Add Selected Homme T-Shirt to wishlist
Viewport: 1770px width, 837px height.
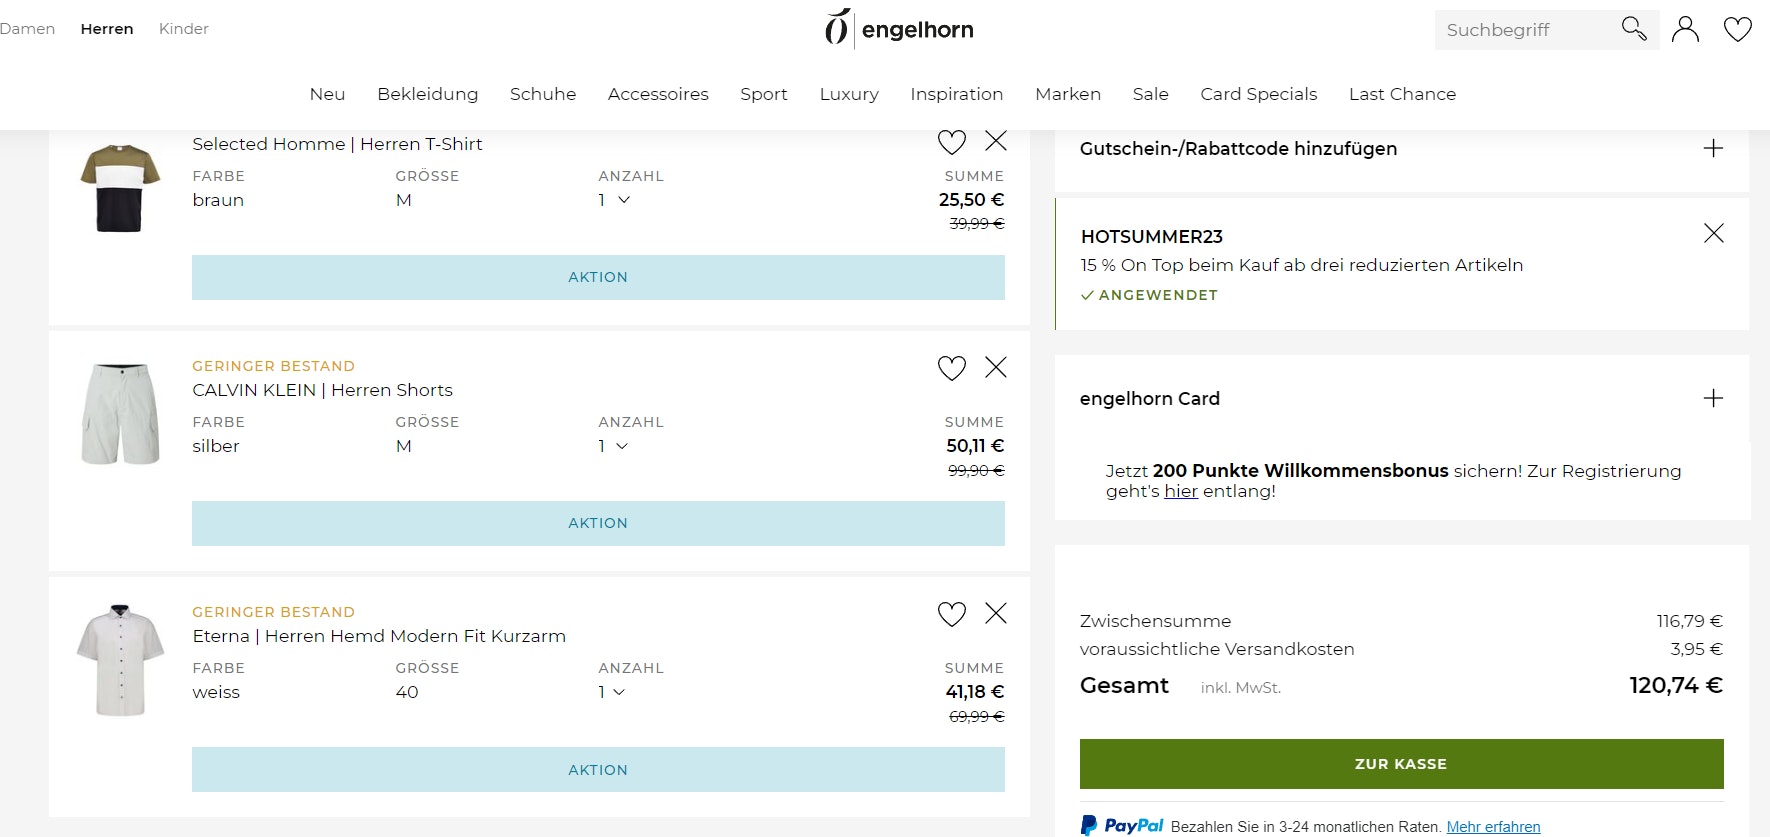(x=952, y=142)
